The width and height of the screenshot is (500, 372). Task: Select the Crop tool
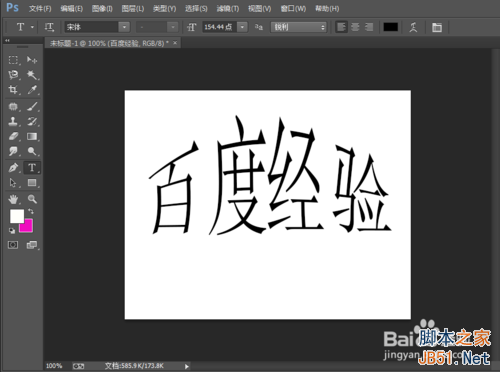[x=13, y=89]
